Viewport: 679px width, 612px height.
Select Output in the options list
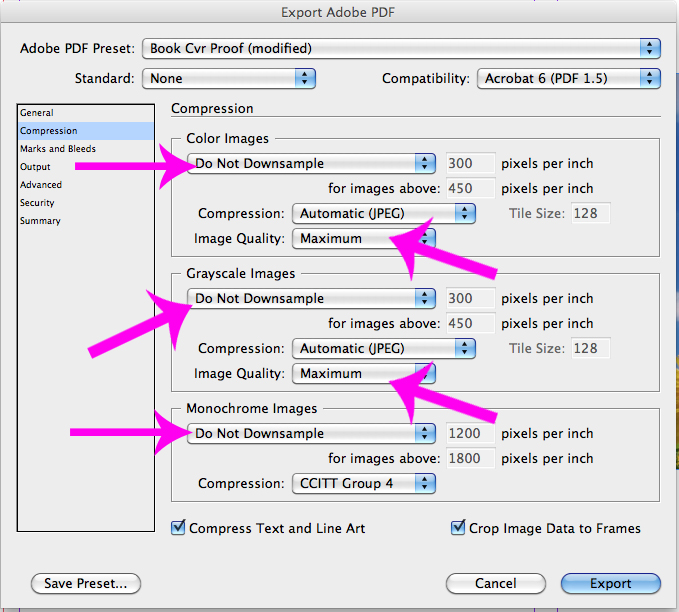86,167
